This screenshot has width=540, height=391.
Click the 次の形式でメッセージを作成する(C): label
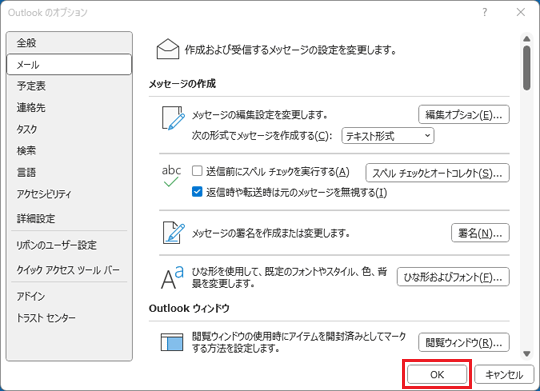[262, 136]
